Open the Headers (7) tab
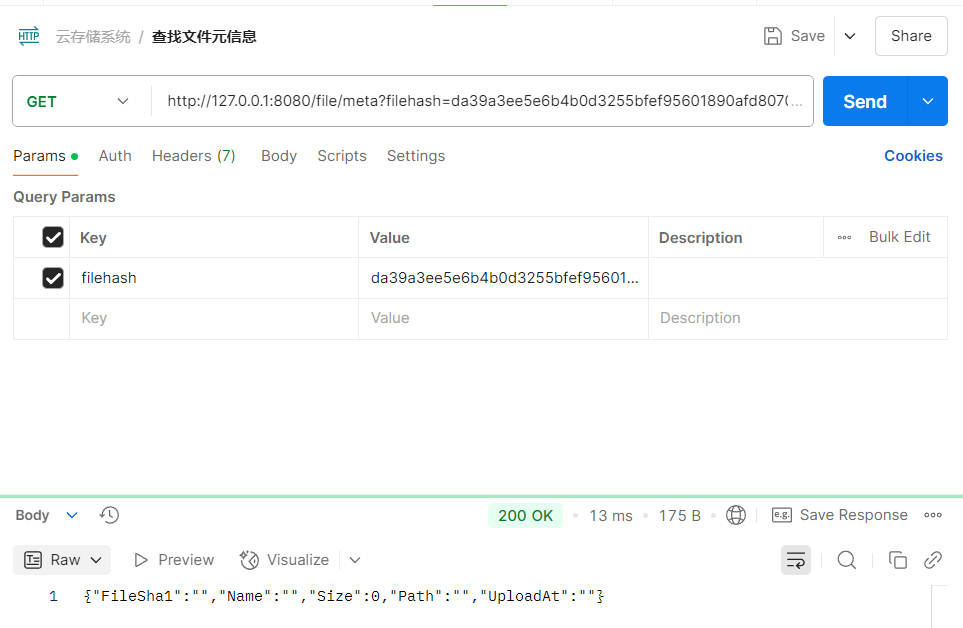Viewport: 963px width, 628px height. click(193, 156)
